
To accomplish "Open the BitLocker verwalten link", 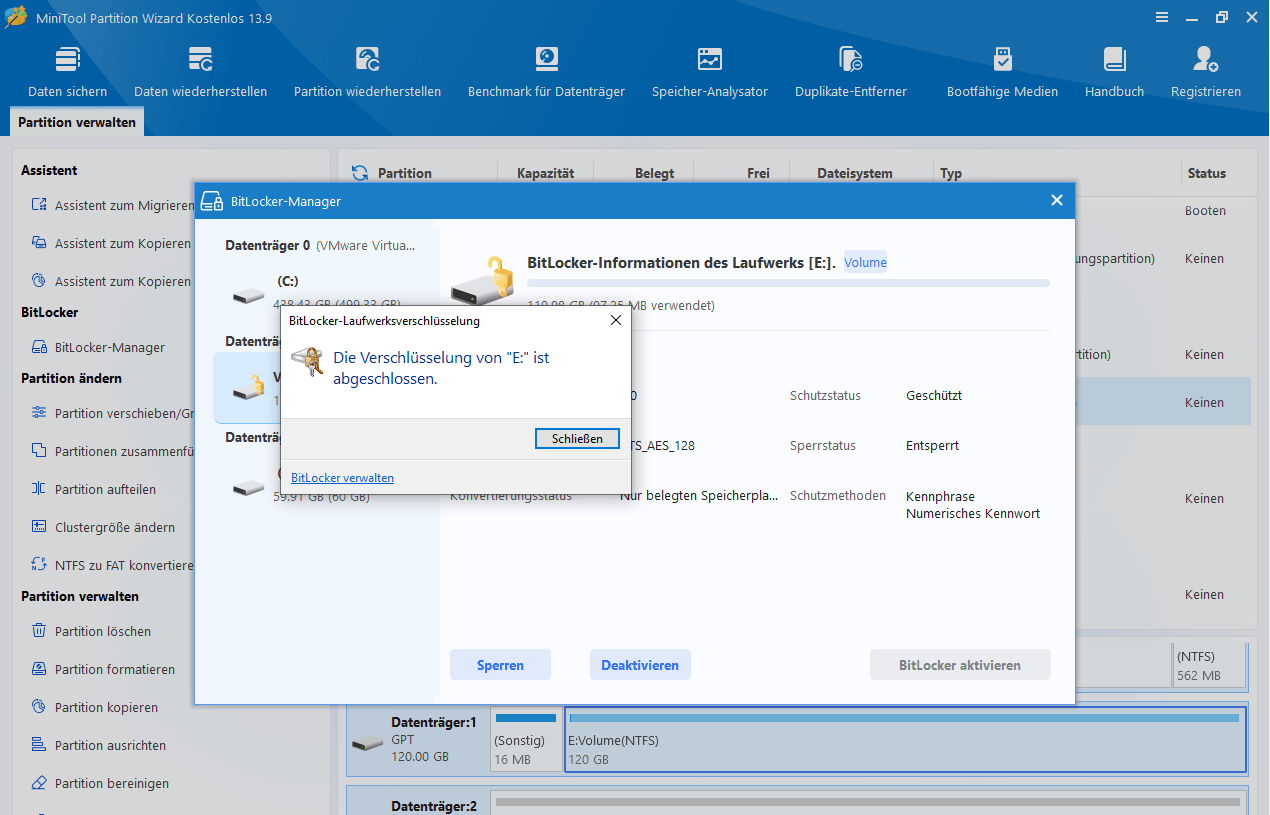I will tap(342, 478).
